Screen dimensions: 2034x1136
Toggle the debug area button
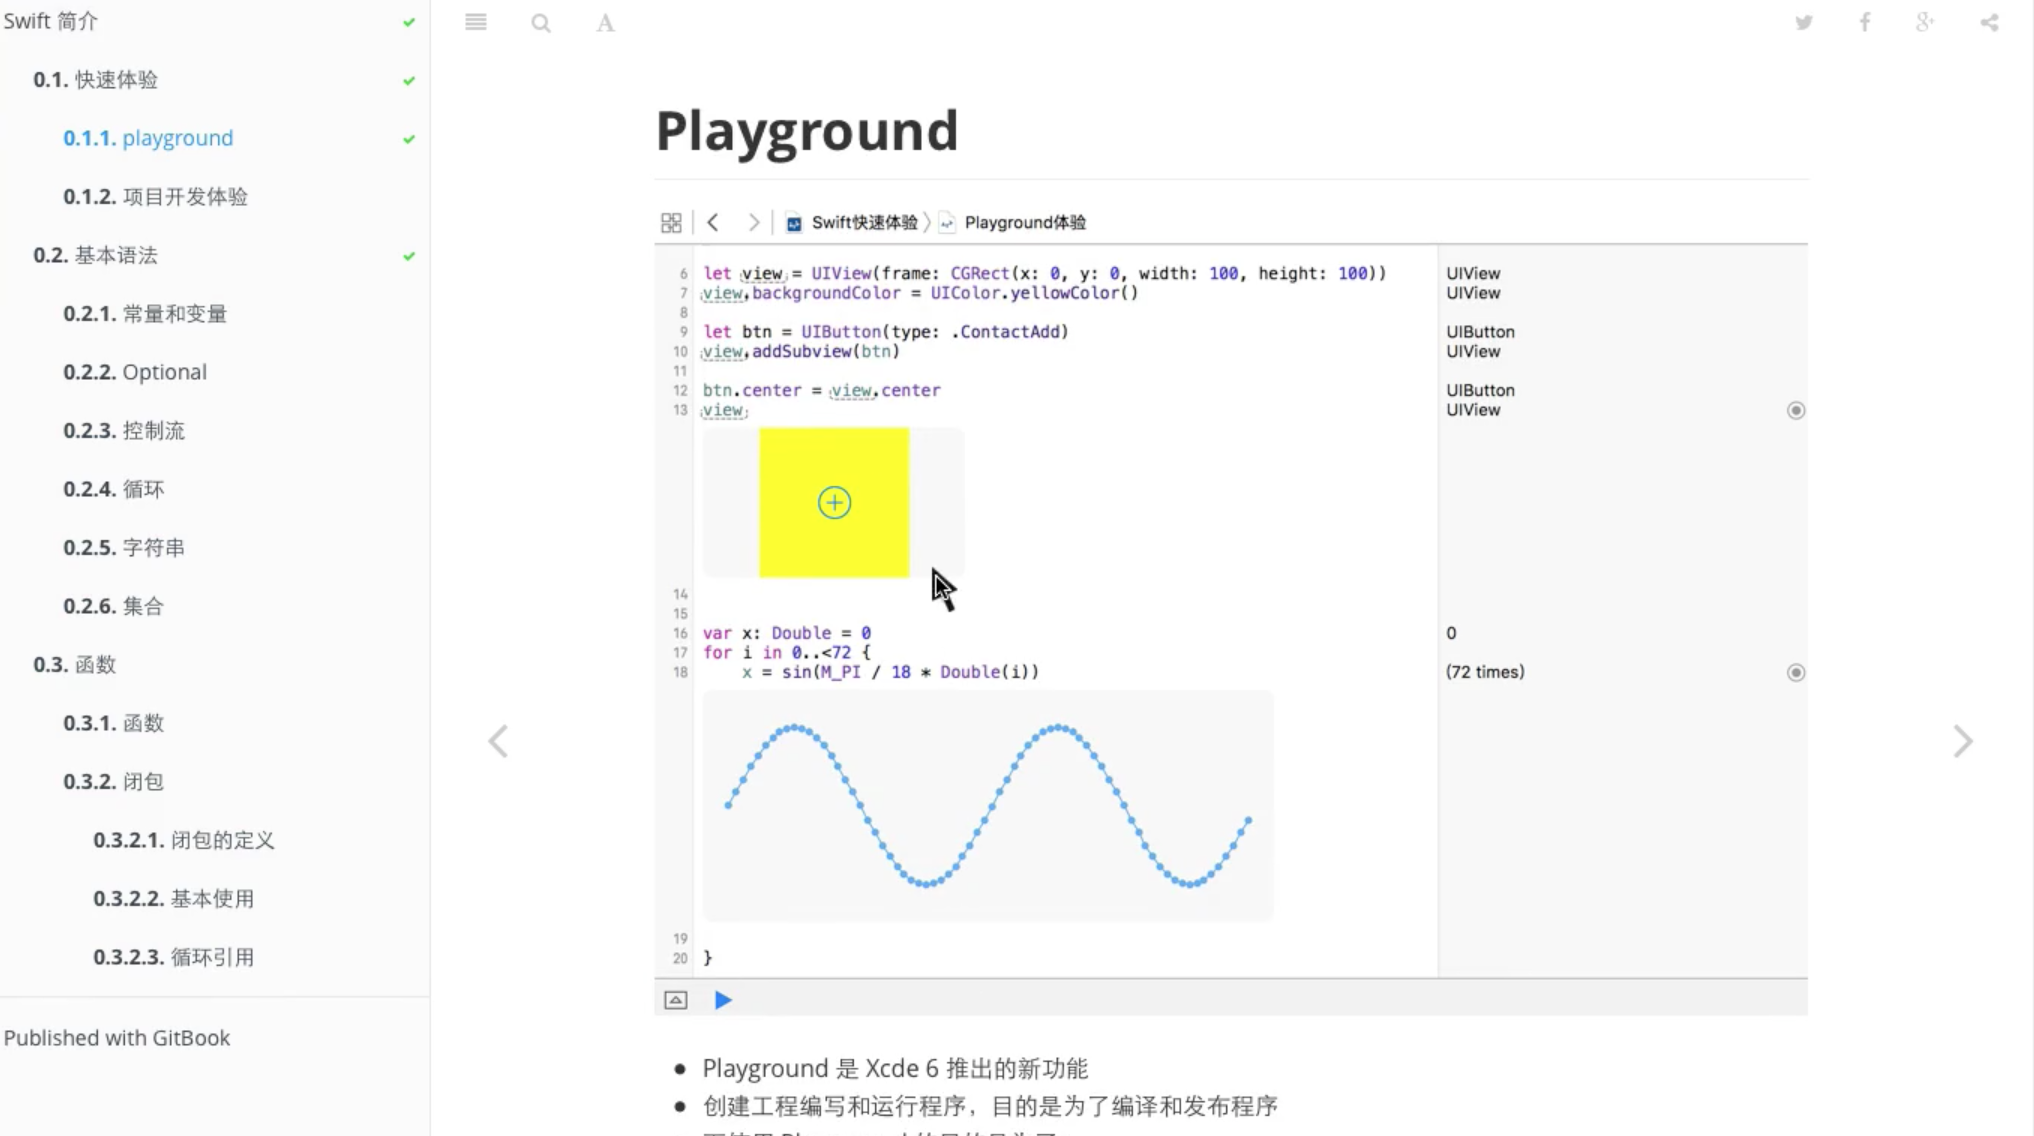pos(676,1000)
